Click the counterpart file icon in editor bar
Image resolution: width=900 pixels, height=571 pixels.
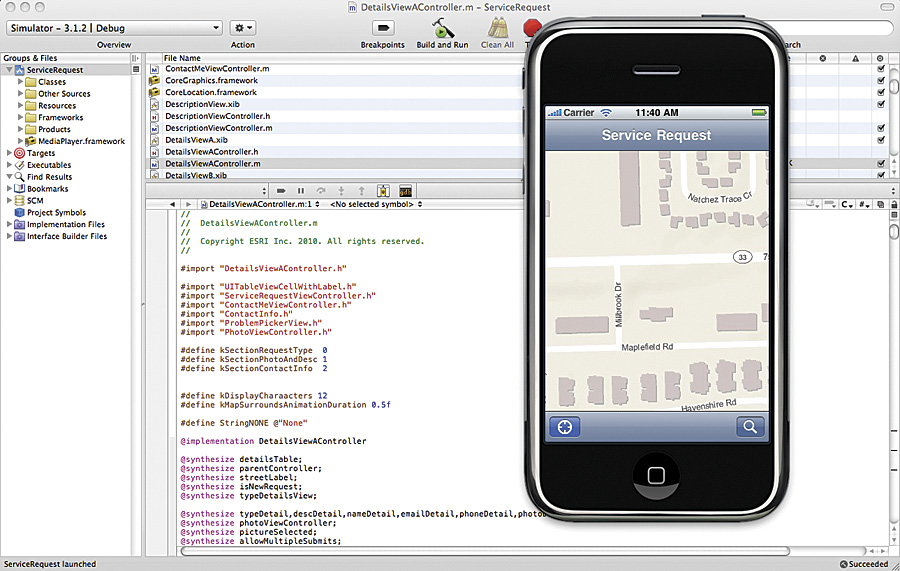pos(880,204)
